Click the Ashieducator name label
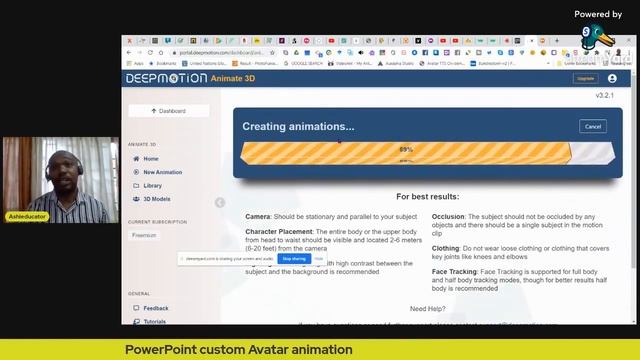640x360 pixels. (x=27, y=217)
